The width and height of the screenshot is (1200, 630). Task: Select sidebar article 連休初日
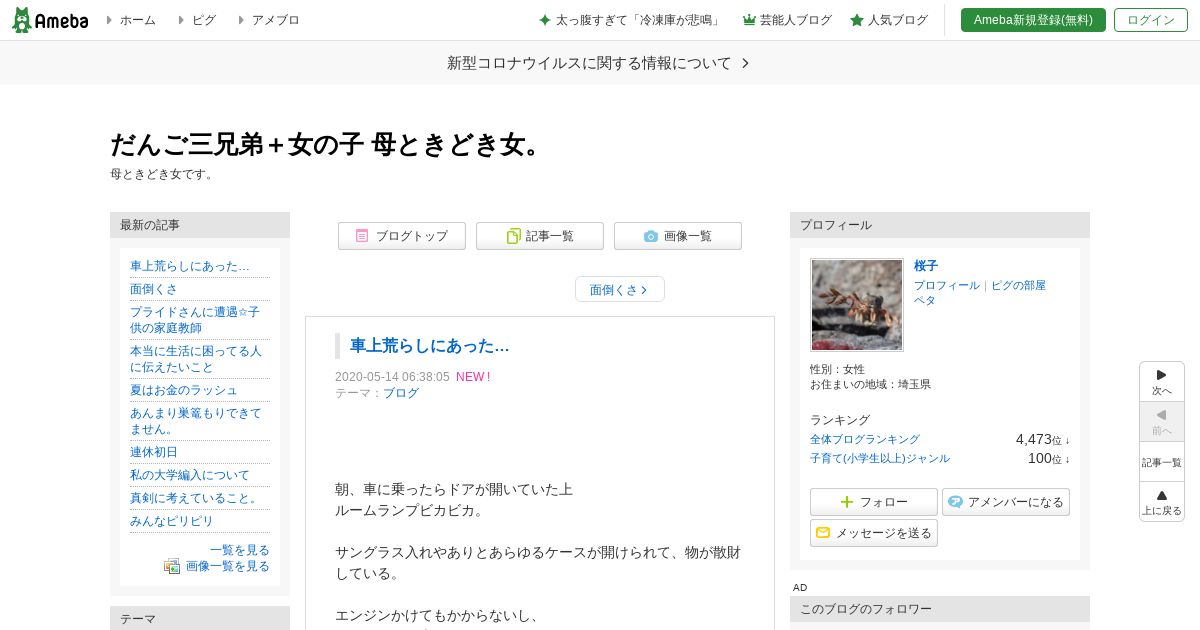tap(154, 452)
